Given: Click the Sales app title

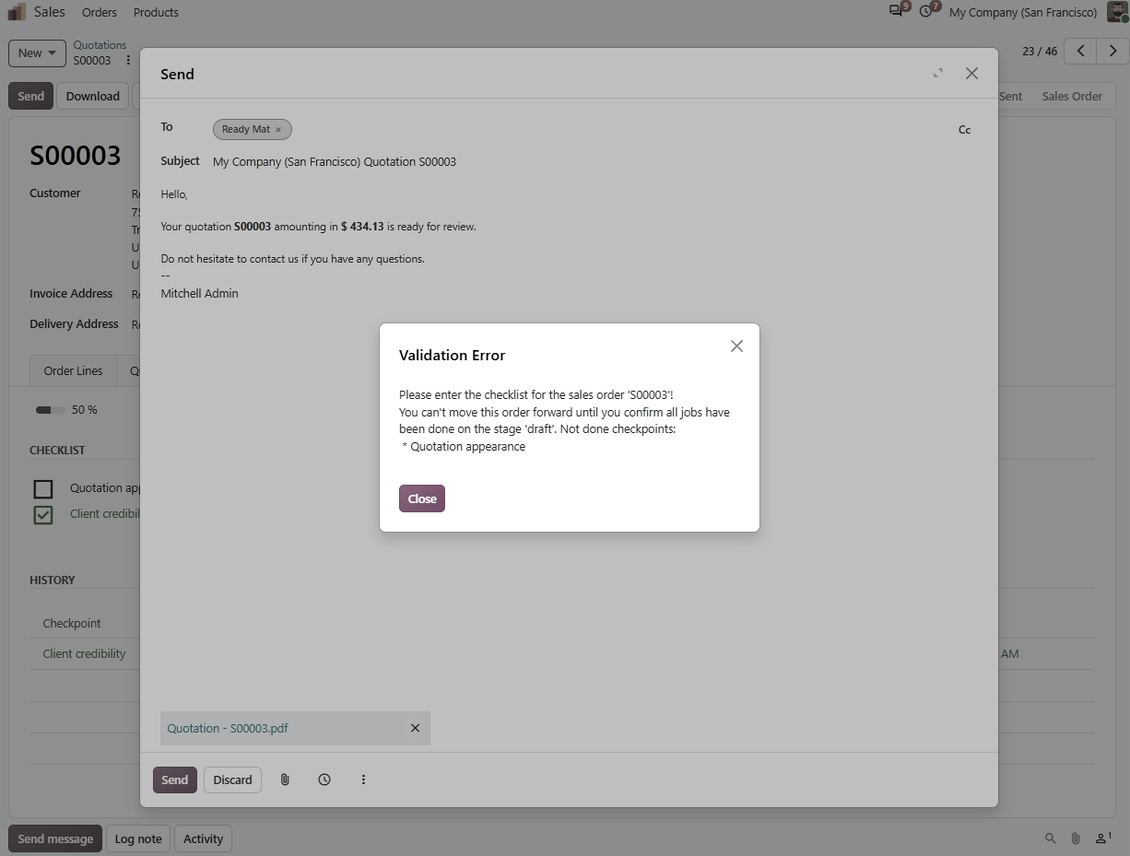Looking at the screenshot, I should (x=49, y=12).
